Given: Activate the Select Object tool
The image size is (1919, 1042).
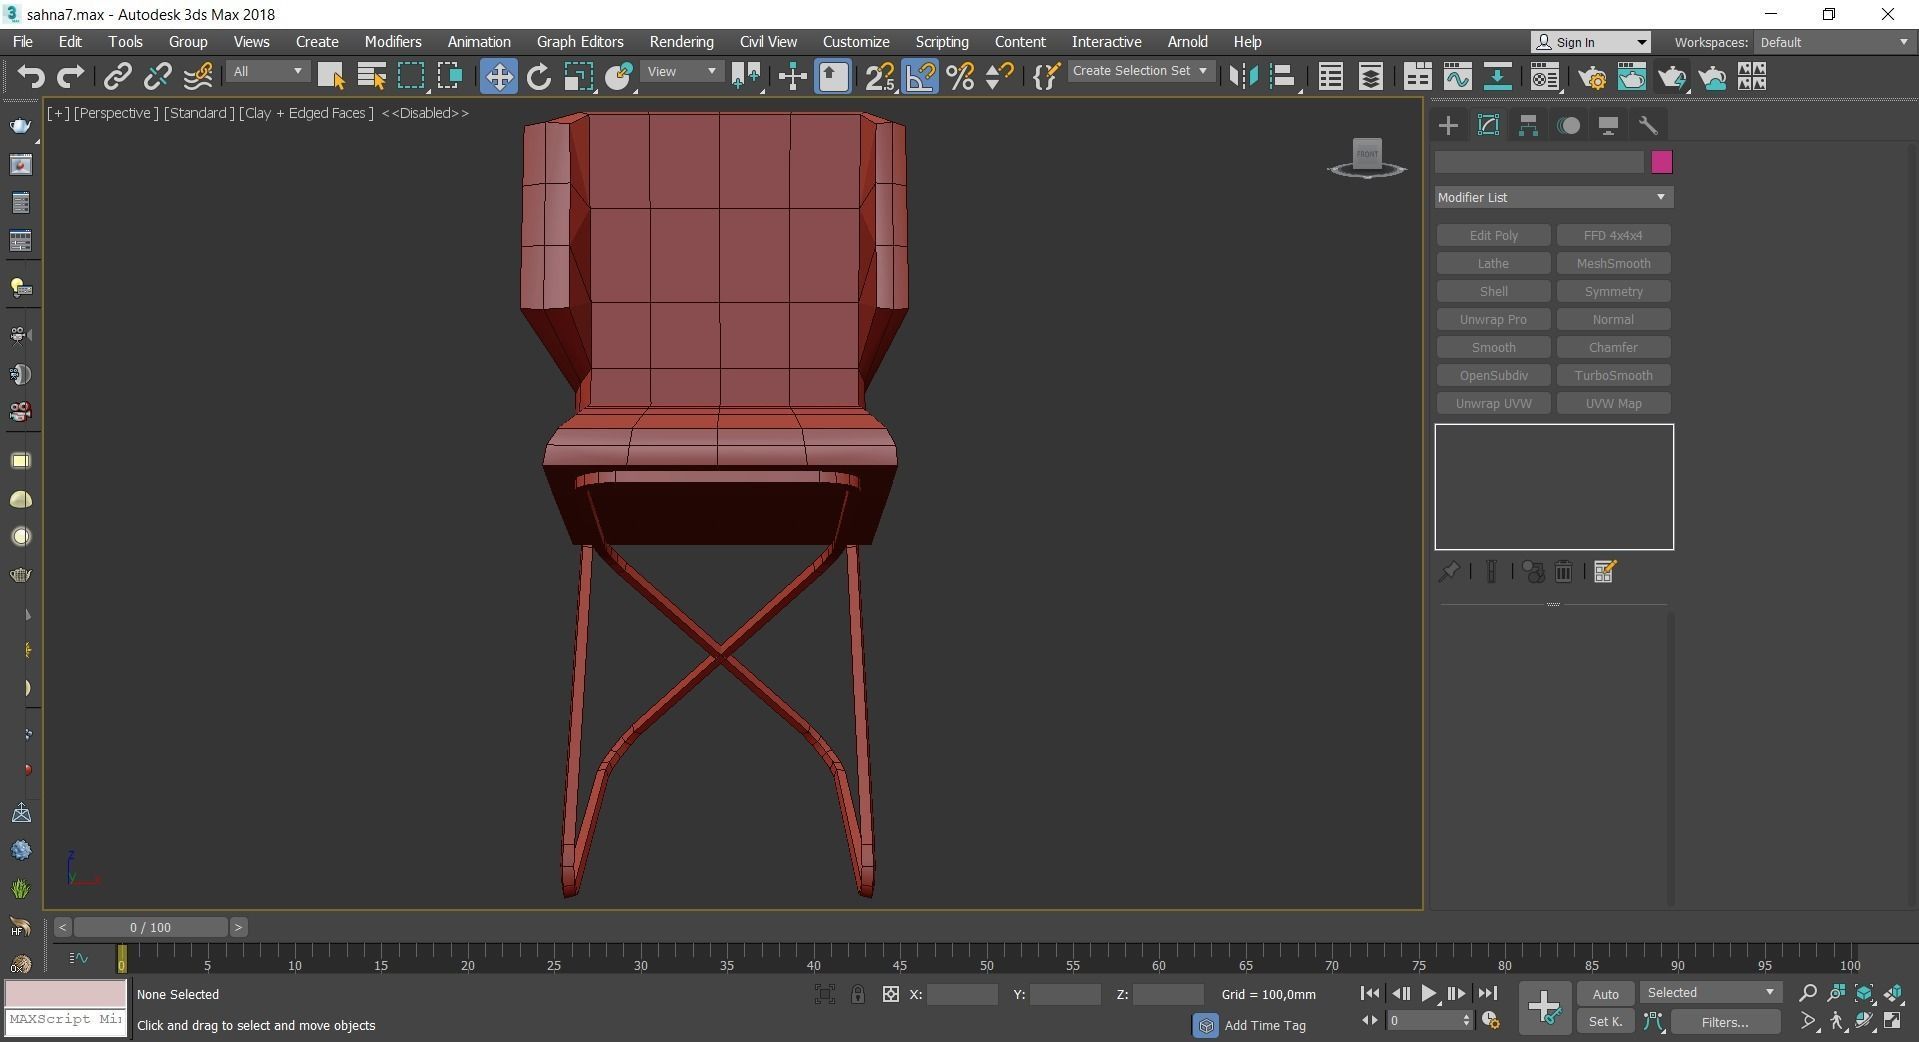Looking at the screenshot, I should pos(331,77).
